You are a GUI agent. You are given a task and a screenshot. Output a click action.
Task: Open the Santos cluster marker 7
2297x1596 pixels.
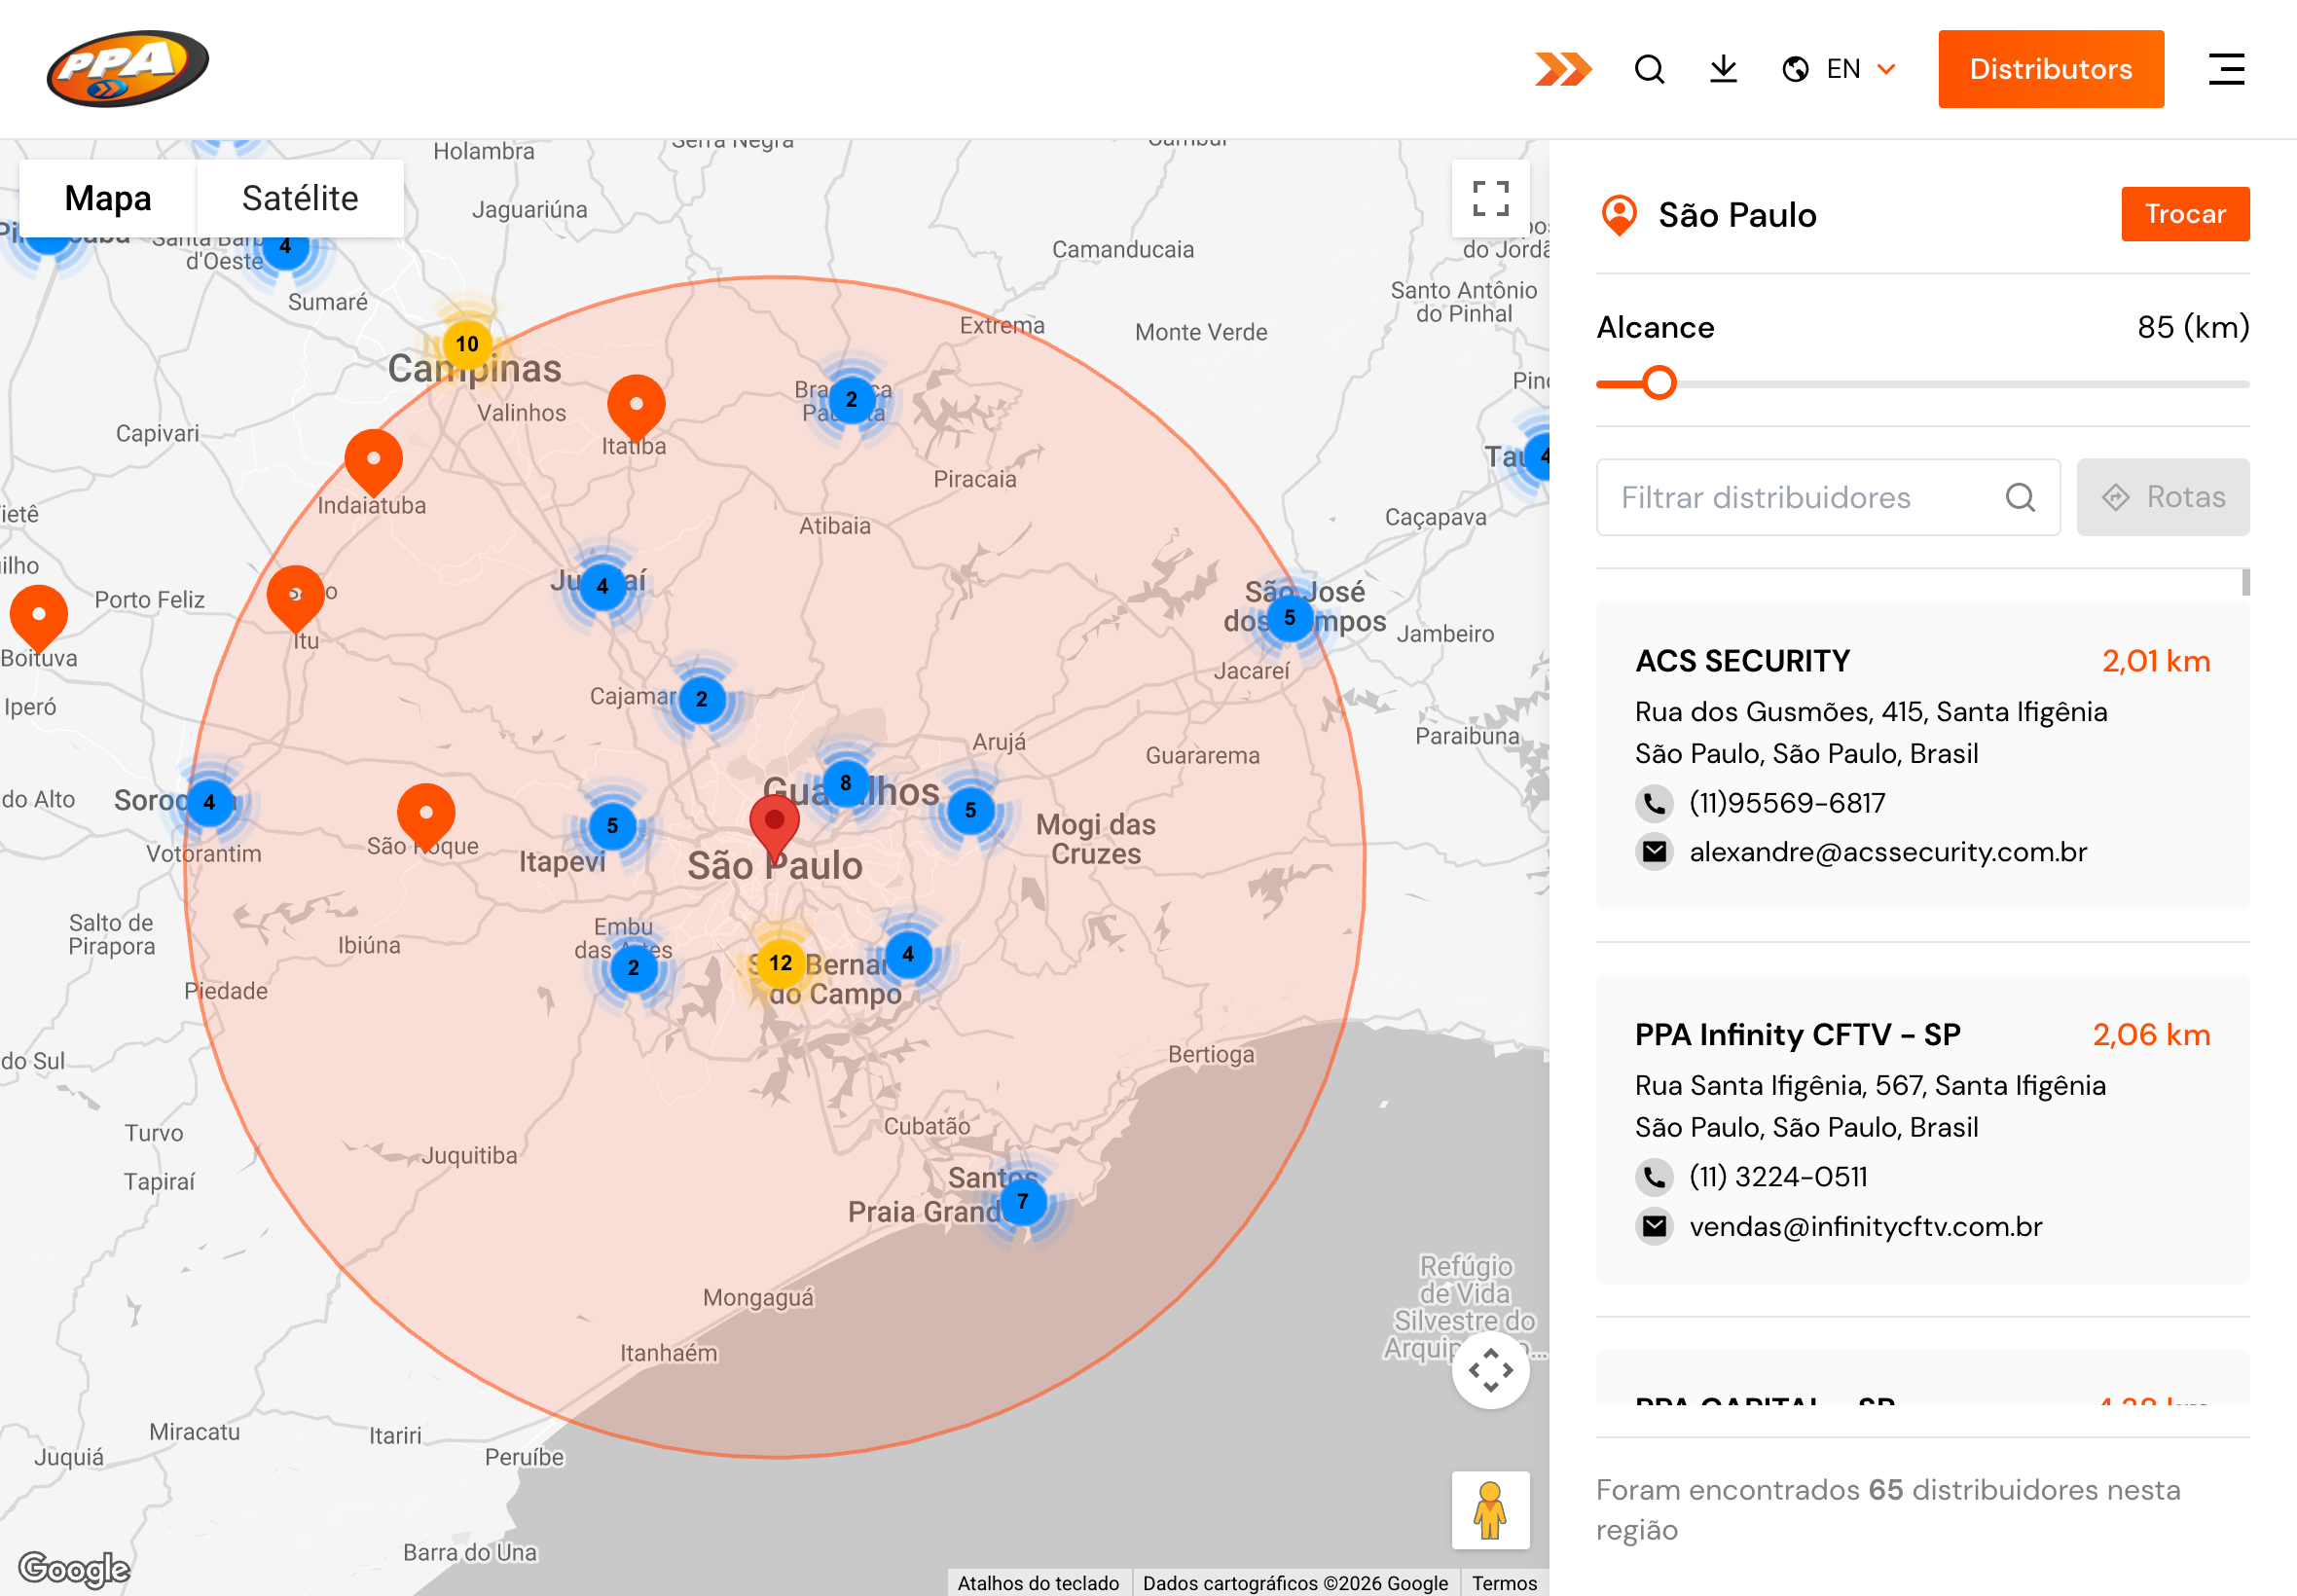click(1022, 1201)
